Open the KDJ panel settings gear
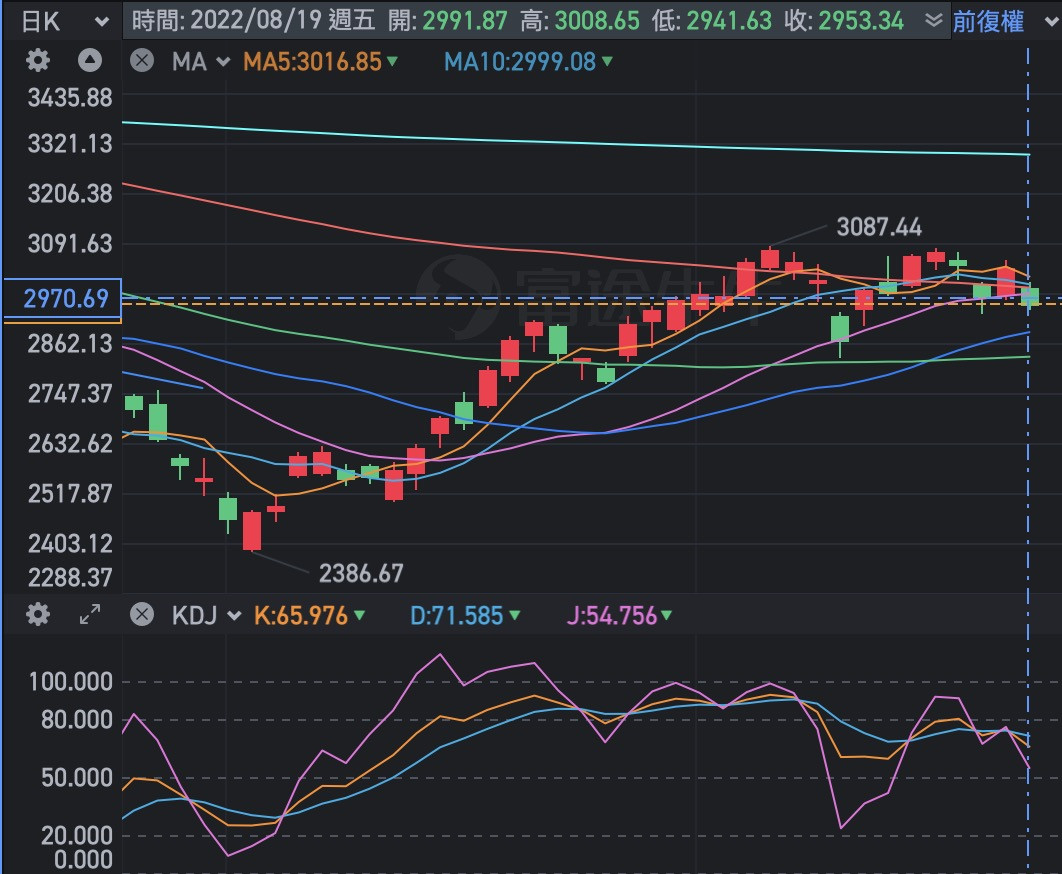Viewport: 1062px width, 874px height. pos(37,614)
